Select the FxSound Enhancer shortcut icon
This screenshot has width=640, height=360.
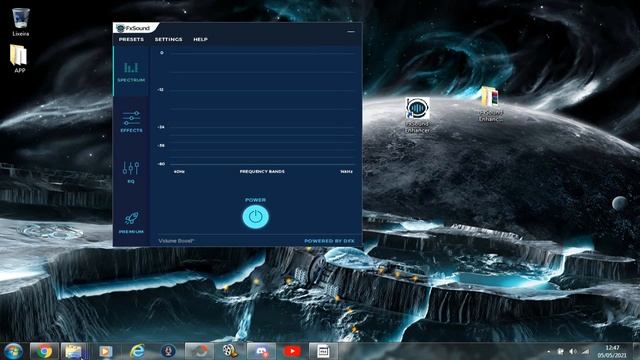pyautogui.click(x=417, y=115)
